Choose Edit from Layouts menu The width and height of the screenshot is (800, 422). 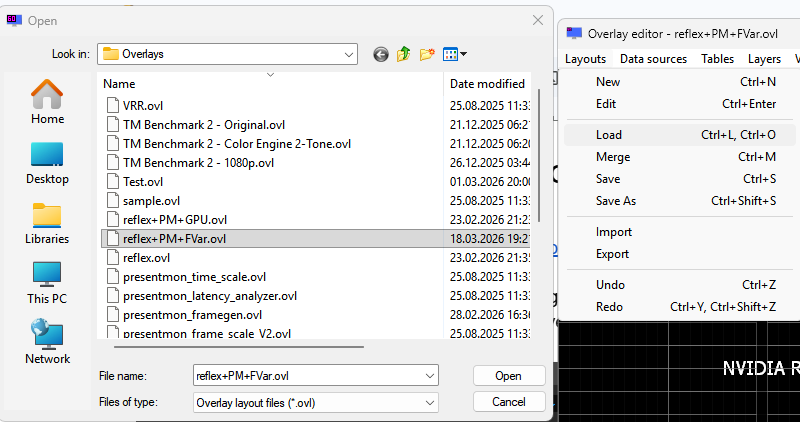pos(680,104)
